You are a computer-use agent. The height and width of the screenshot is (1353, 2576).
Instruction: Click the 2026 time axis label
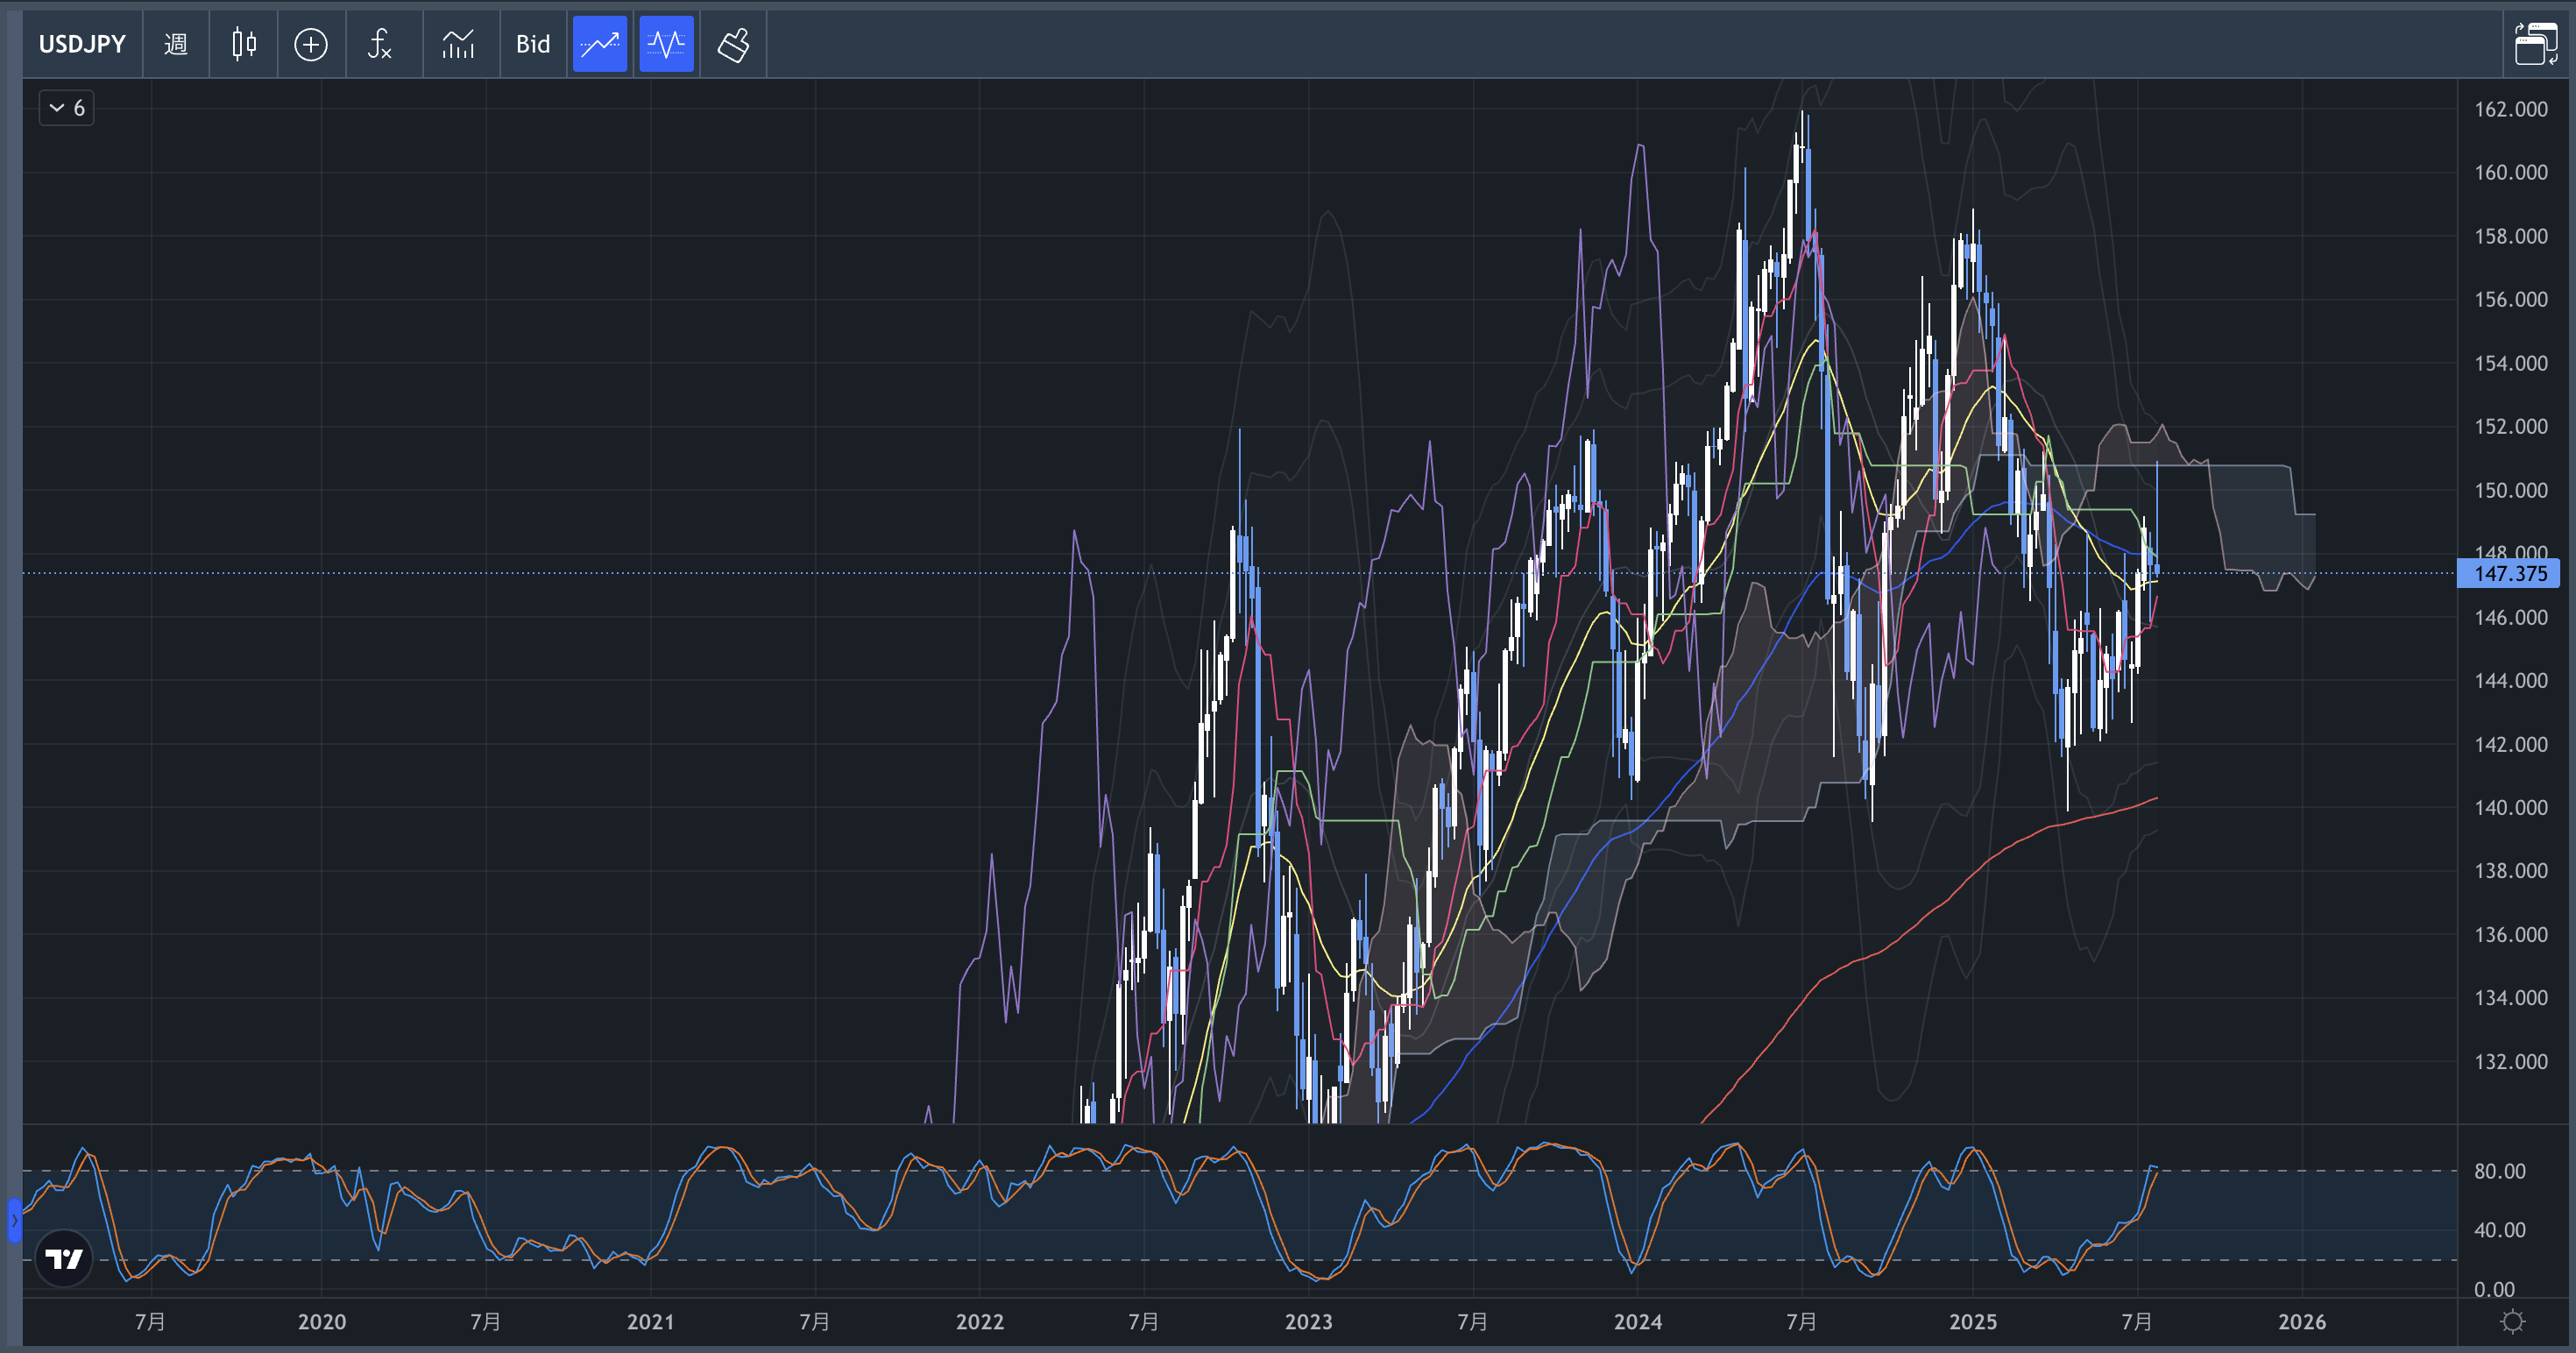pos(2302,1322)
